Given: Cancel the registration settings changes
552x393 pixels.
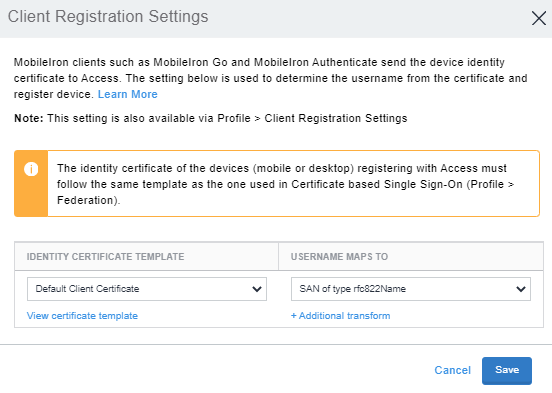Looking at the screenshot, I should pyautogui.click(x=452, y=370).
